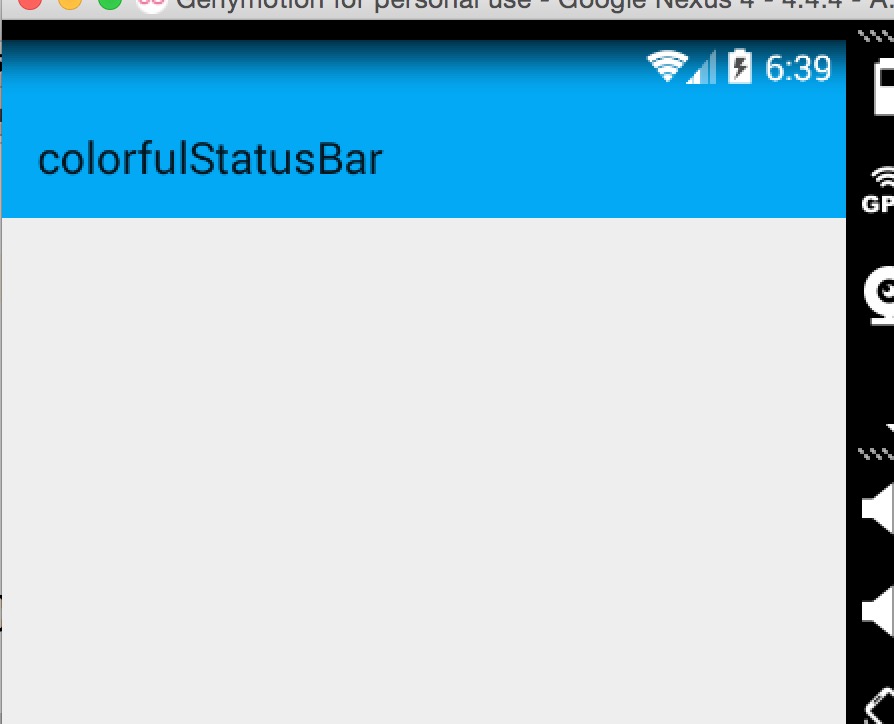
Task: Click the upper speaker volume icon
Action: [878, 508]
